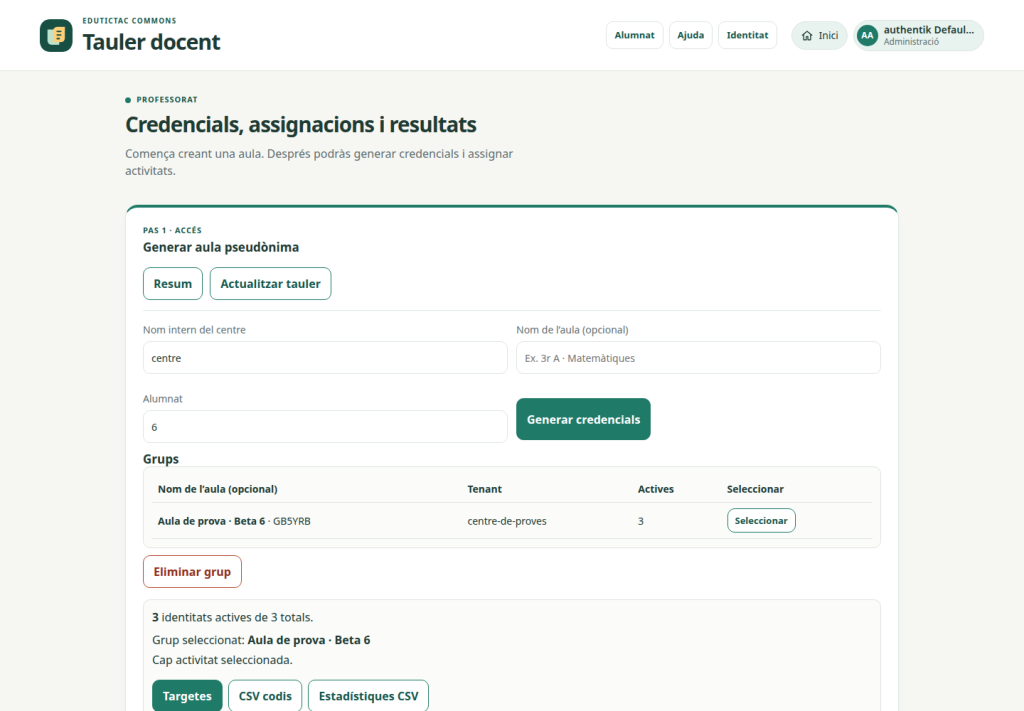Image resolution: width=1024 pixels, height=711 pixels.
Task: Click the house icon in Inici button
Action: 807,36
